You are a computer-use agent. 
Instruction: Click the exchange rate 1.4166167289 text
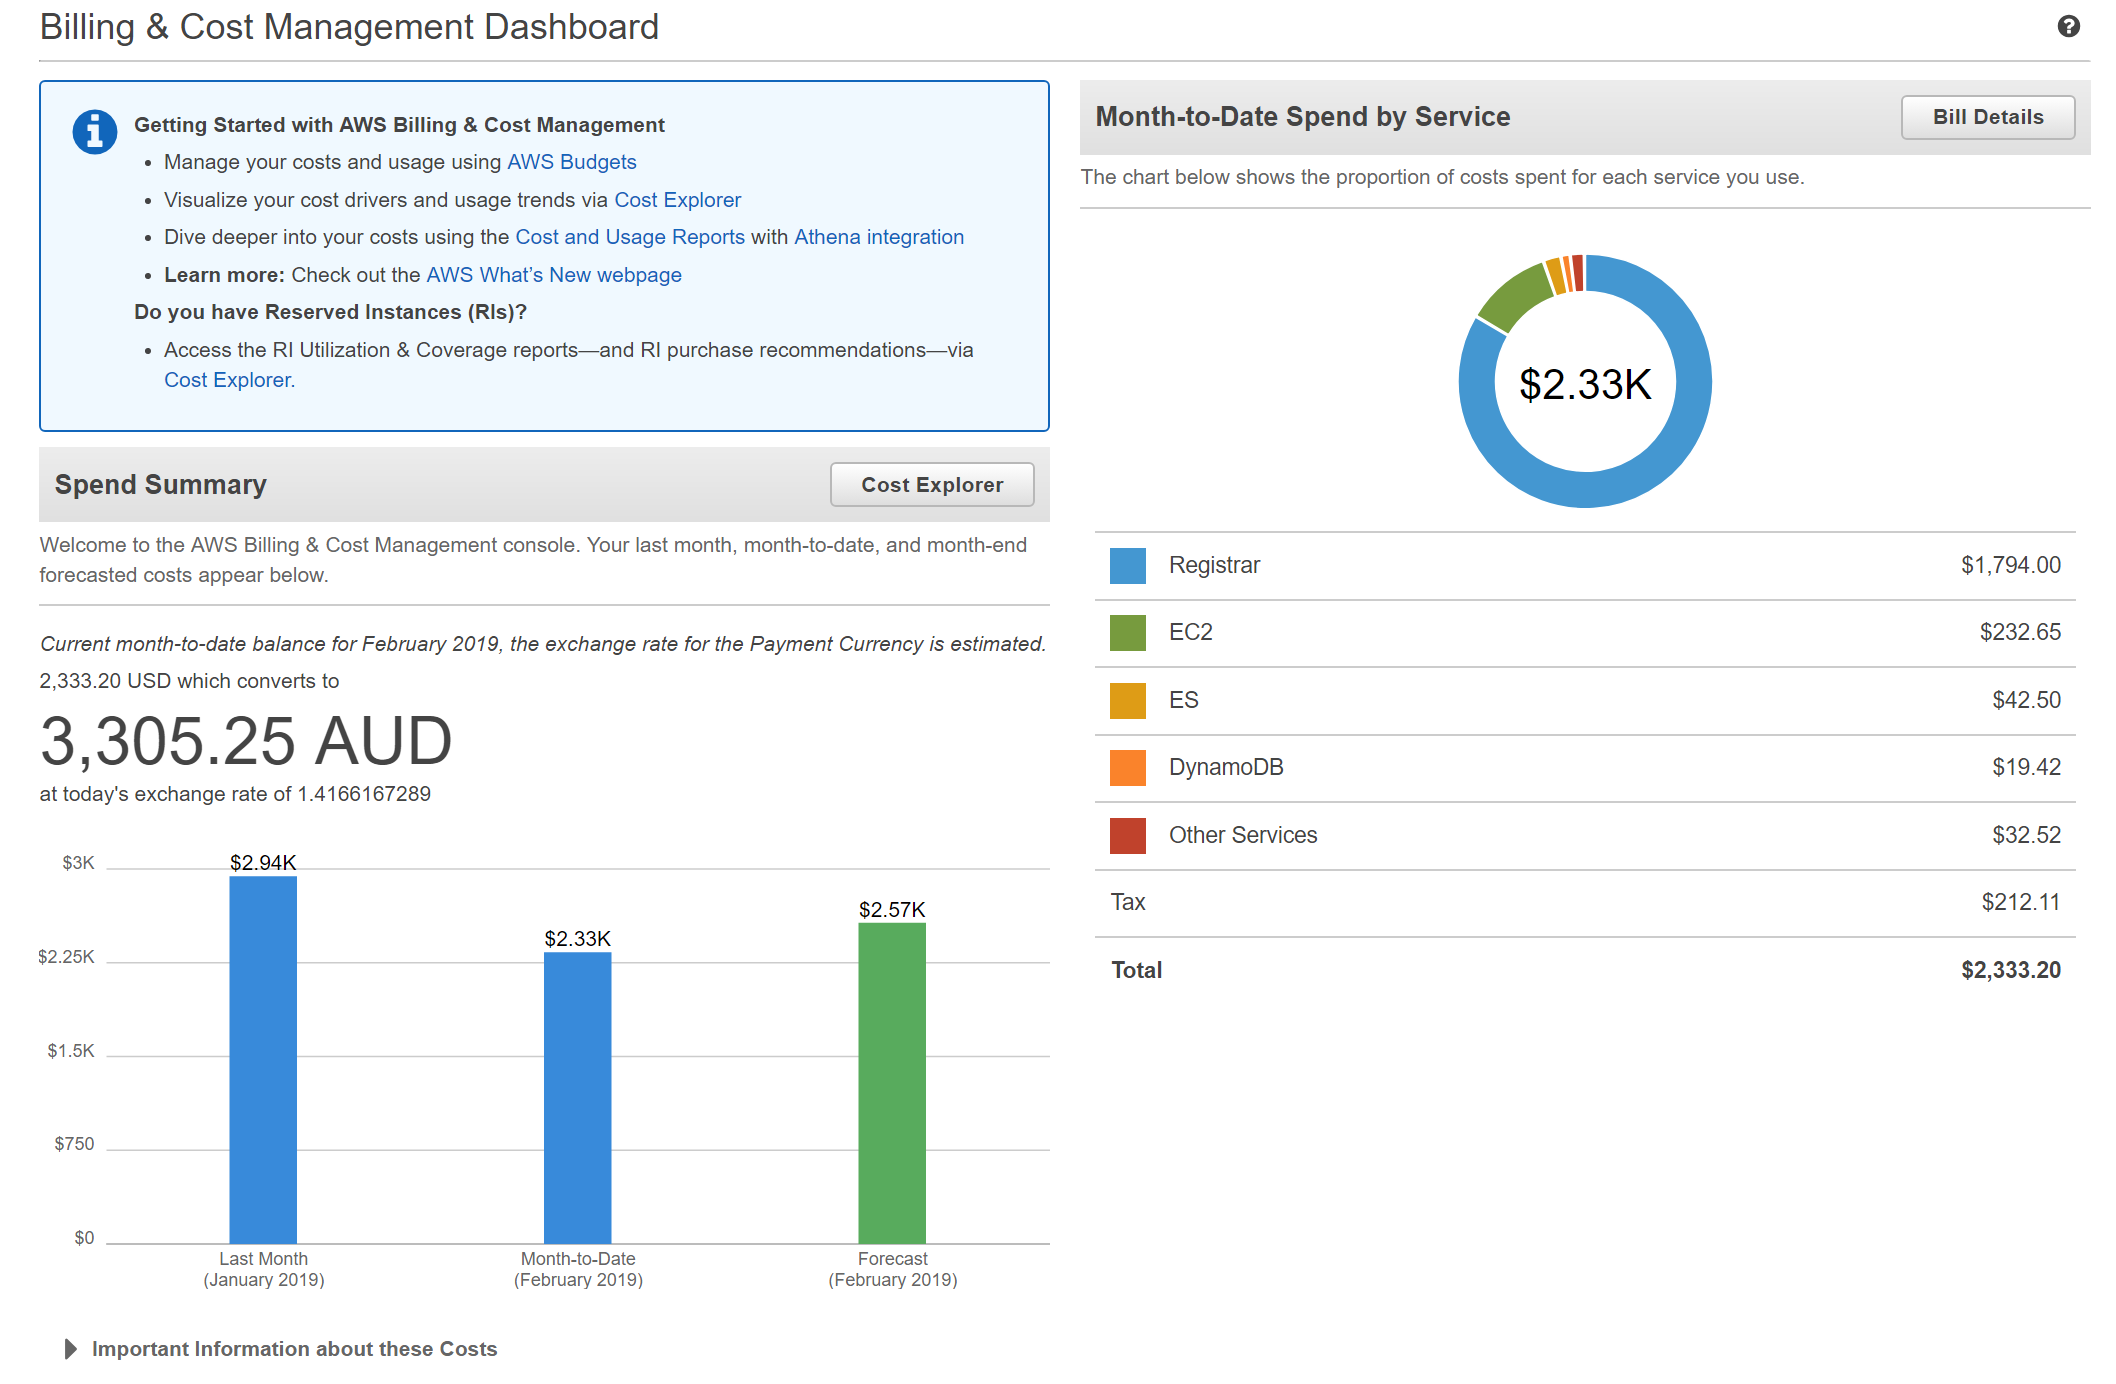coord(364,795)
